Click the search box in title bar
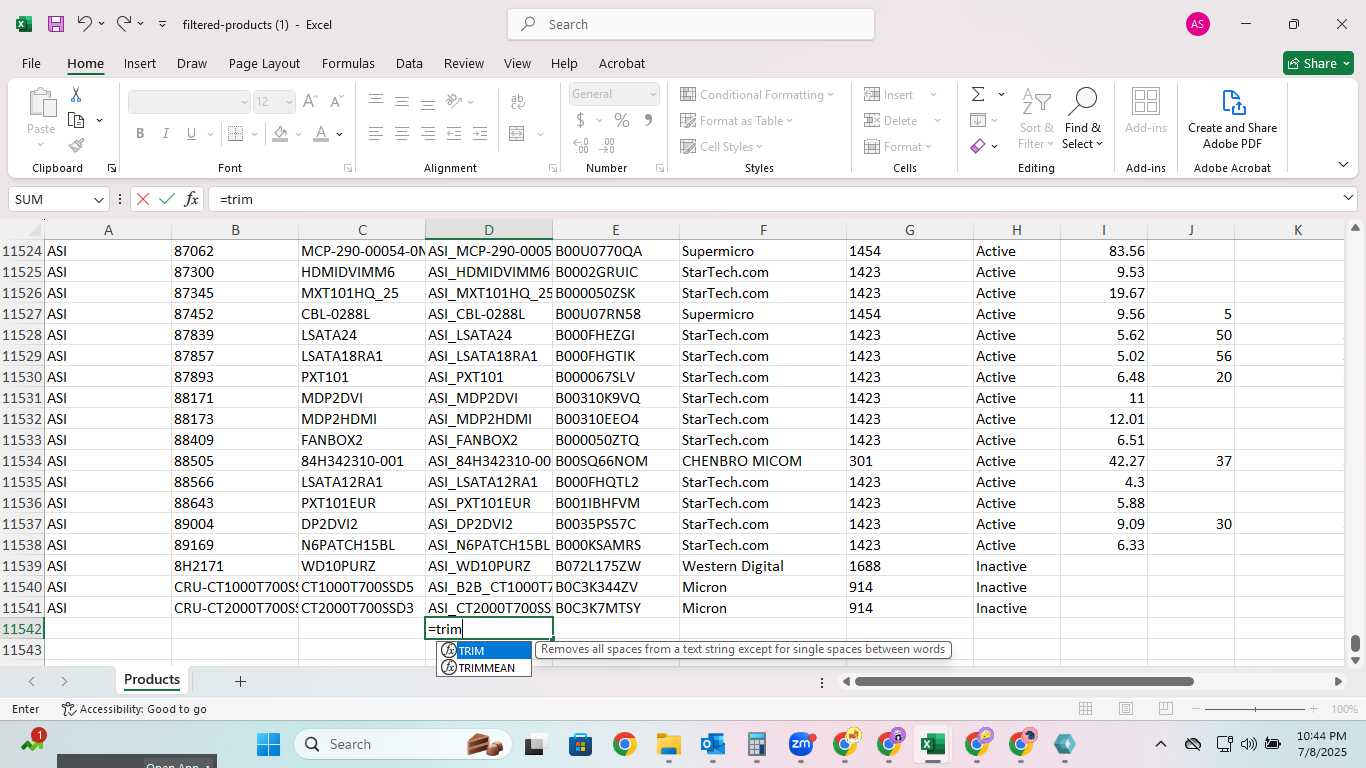 [691, 24]
